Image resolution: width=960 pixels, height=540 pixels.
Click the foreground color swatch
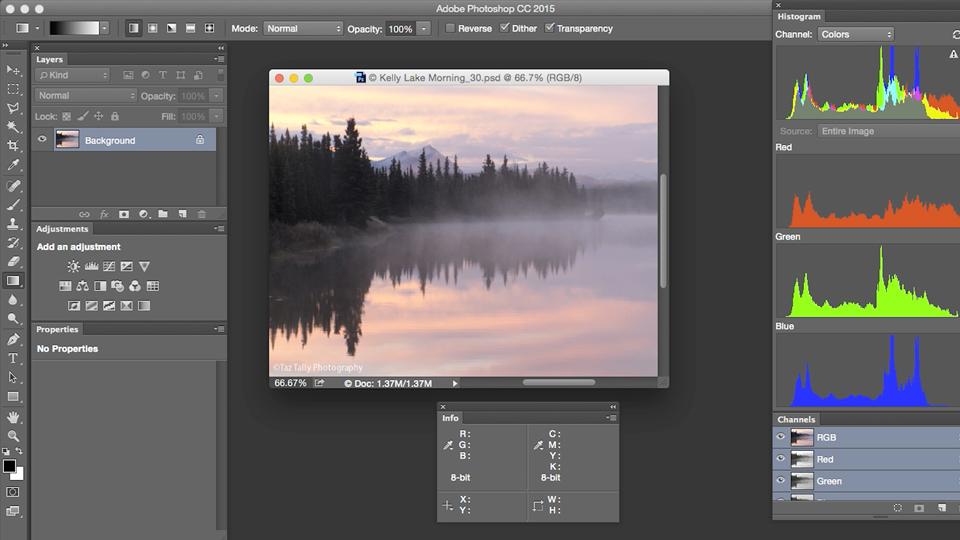click(9, 466)
